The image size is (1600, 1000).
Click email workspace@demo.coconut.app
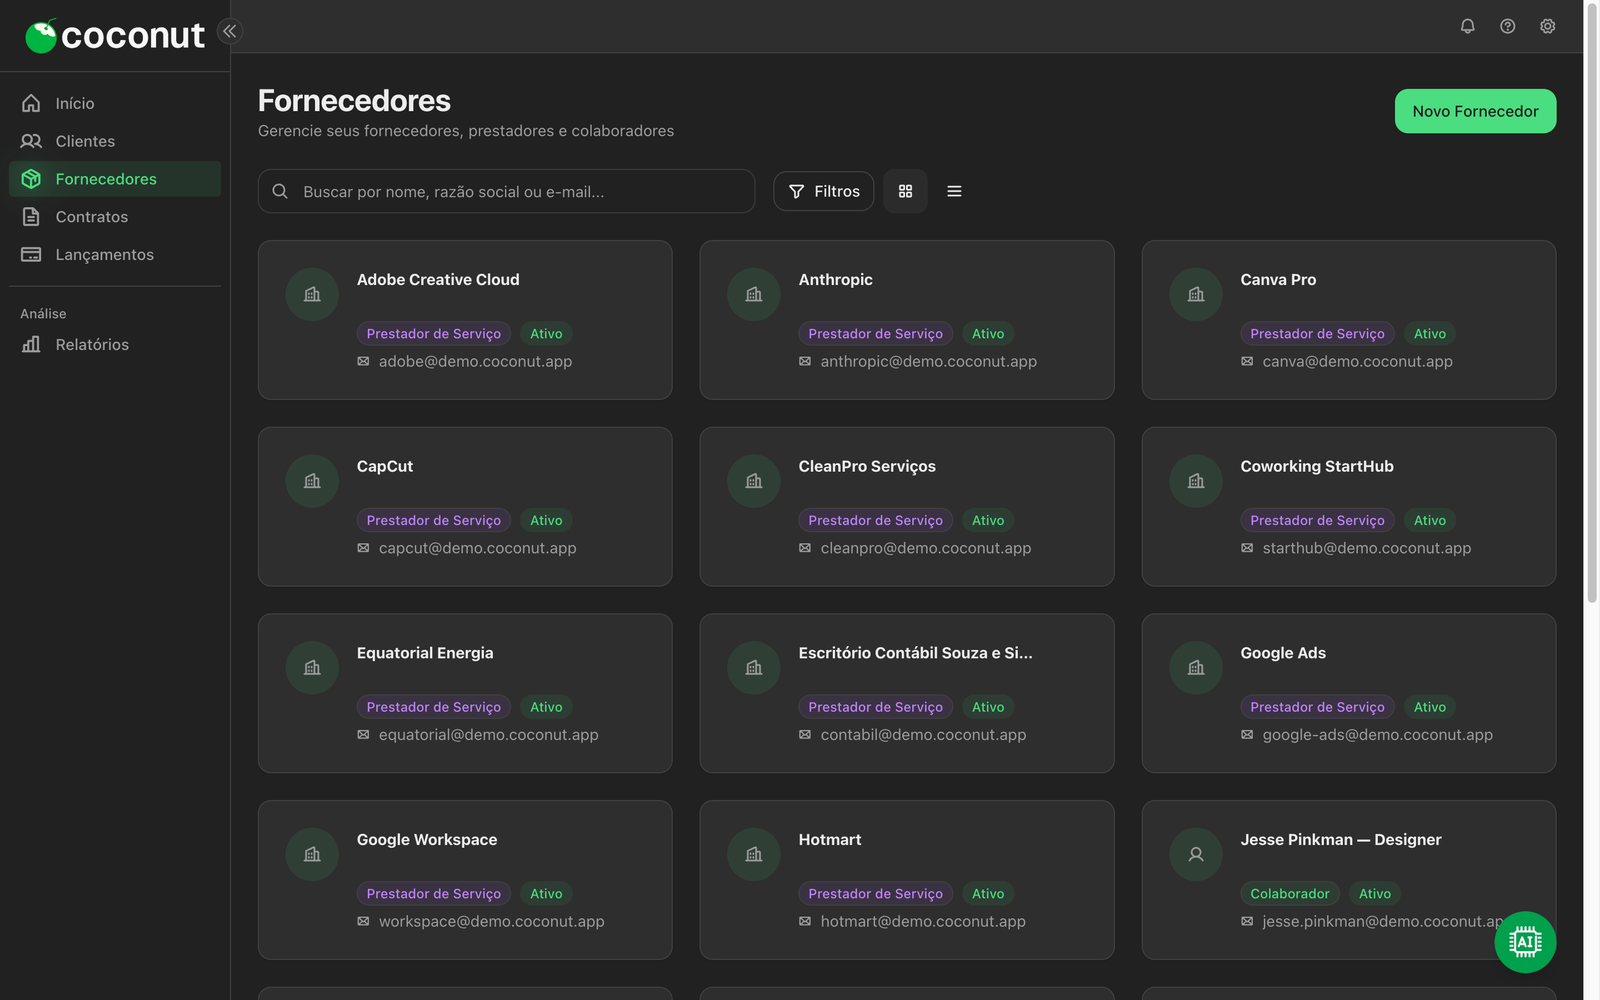coord(491,922)
